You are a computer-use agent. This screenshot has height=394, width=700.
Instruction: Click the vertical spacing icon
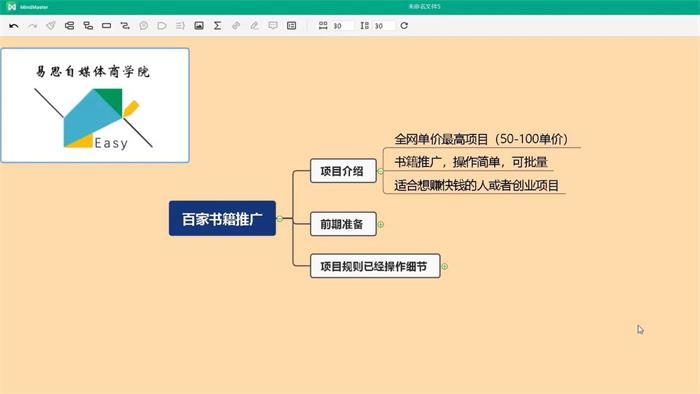pos(365,26)
